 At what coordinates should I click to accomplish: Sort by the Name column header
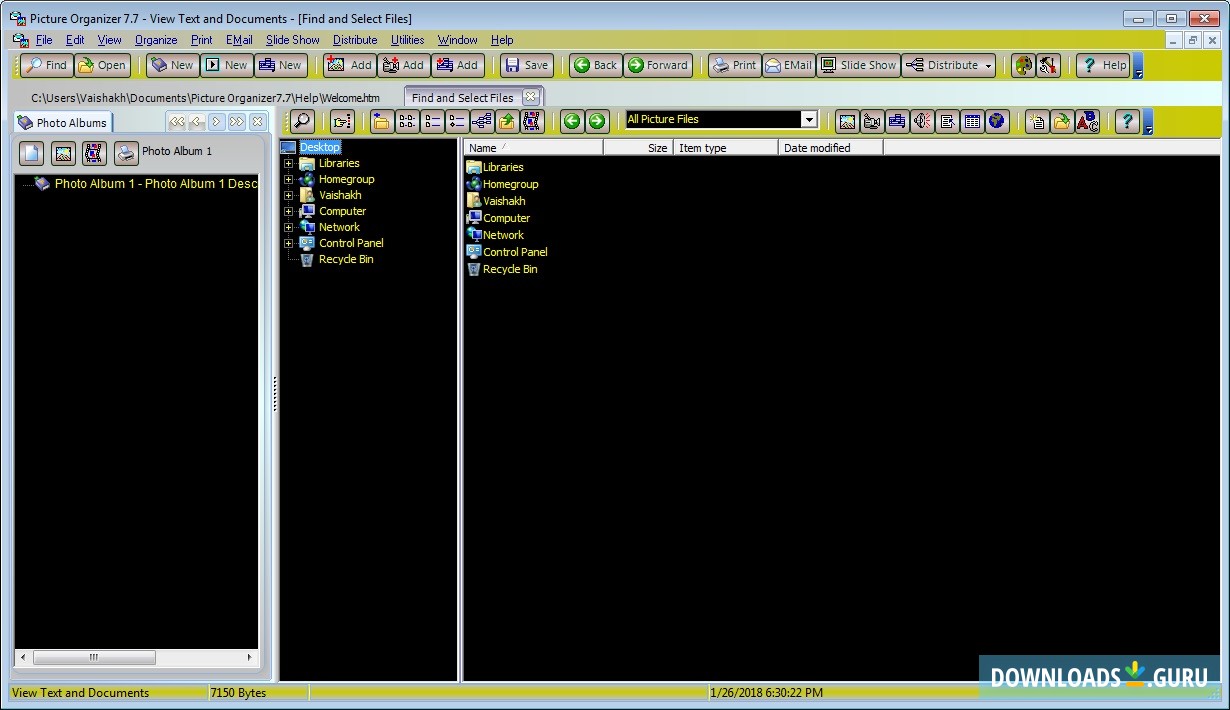533,147
